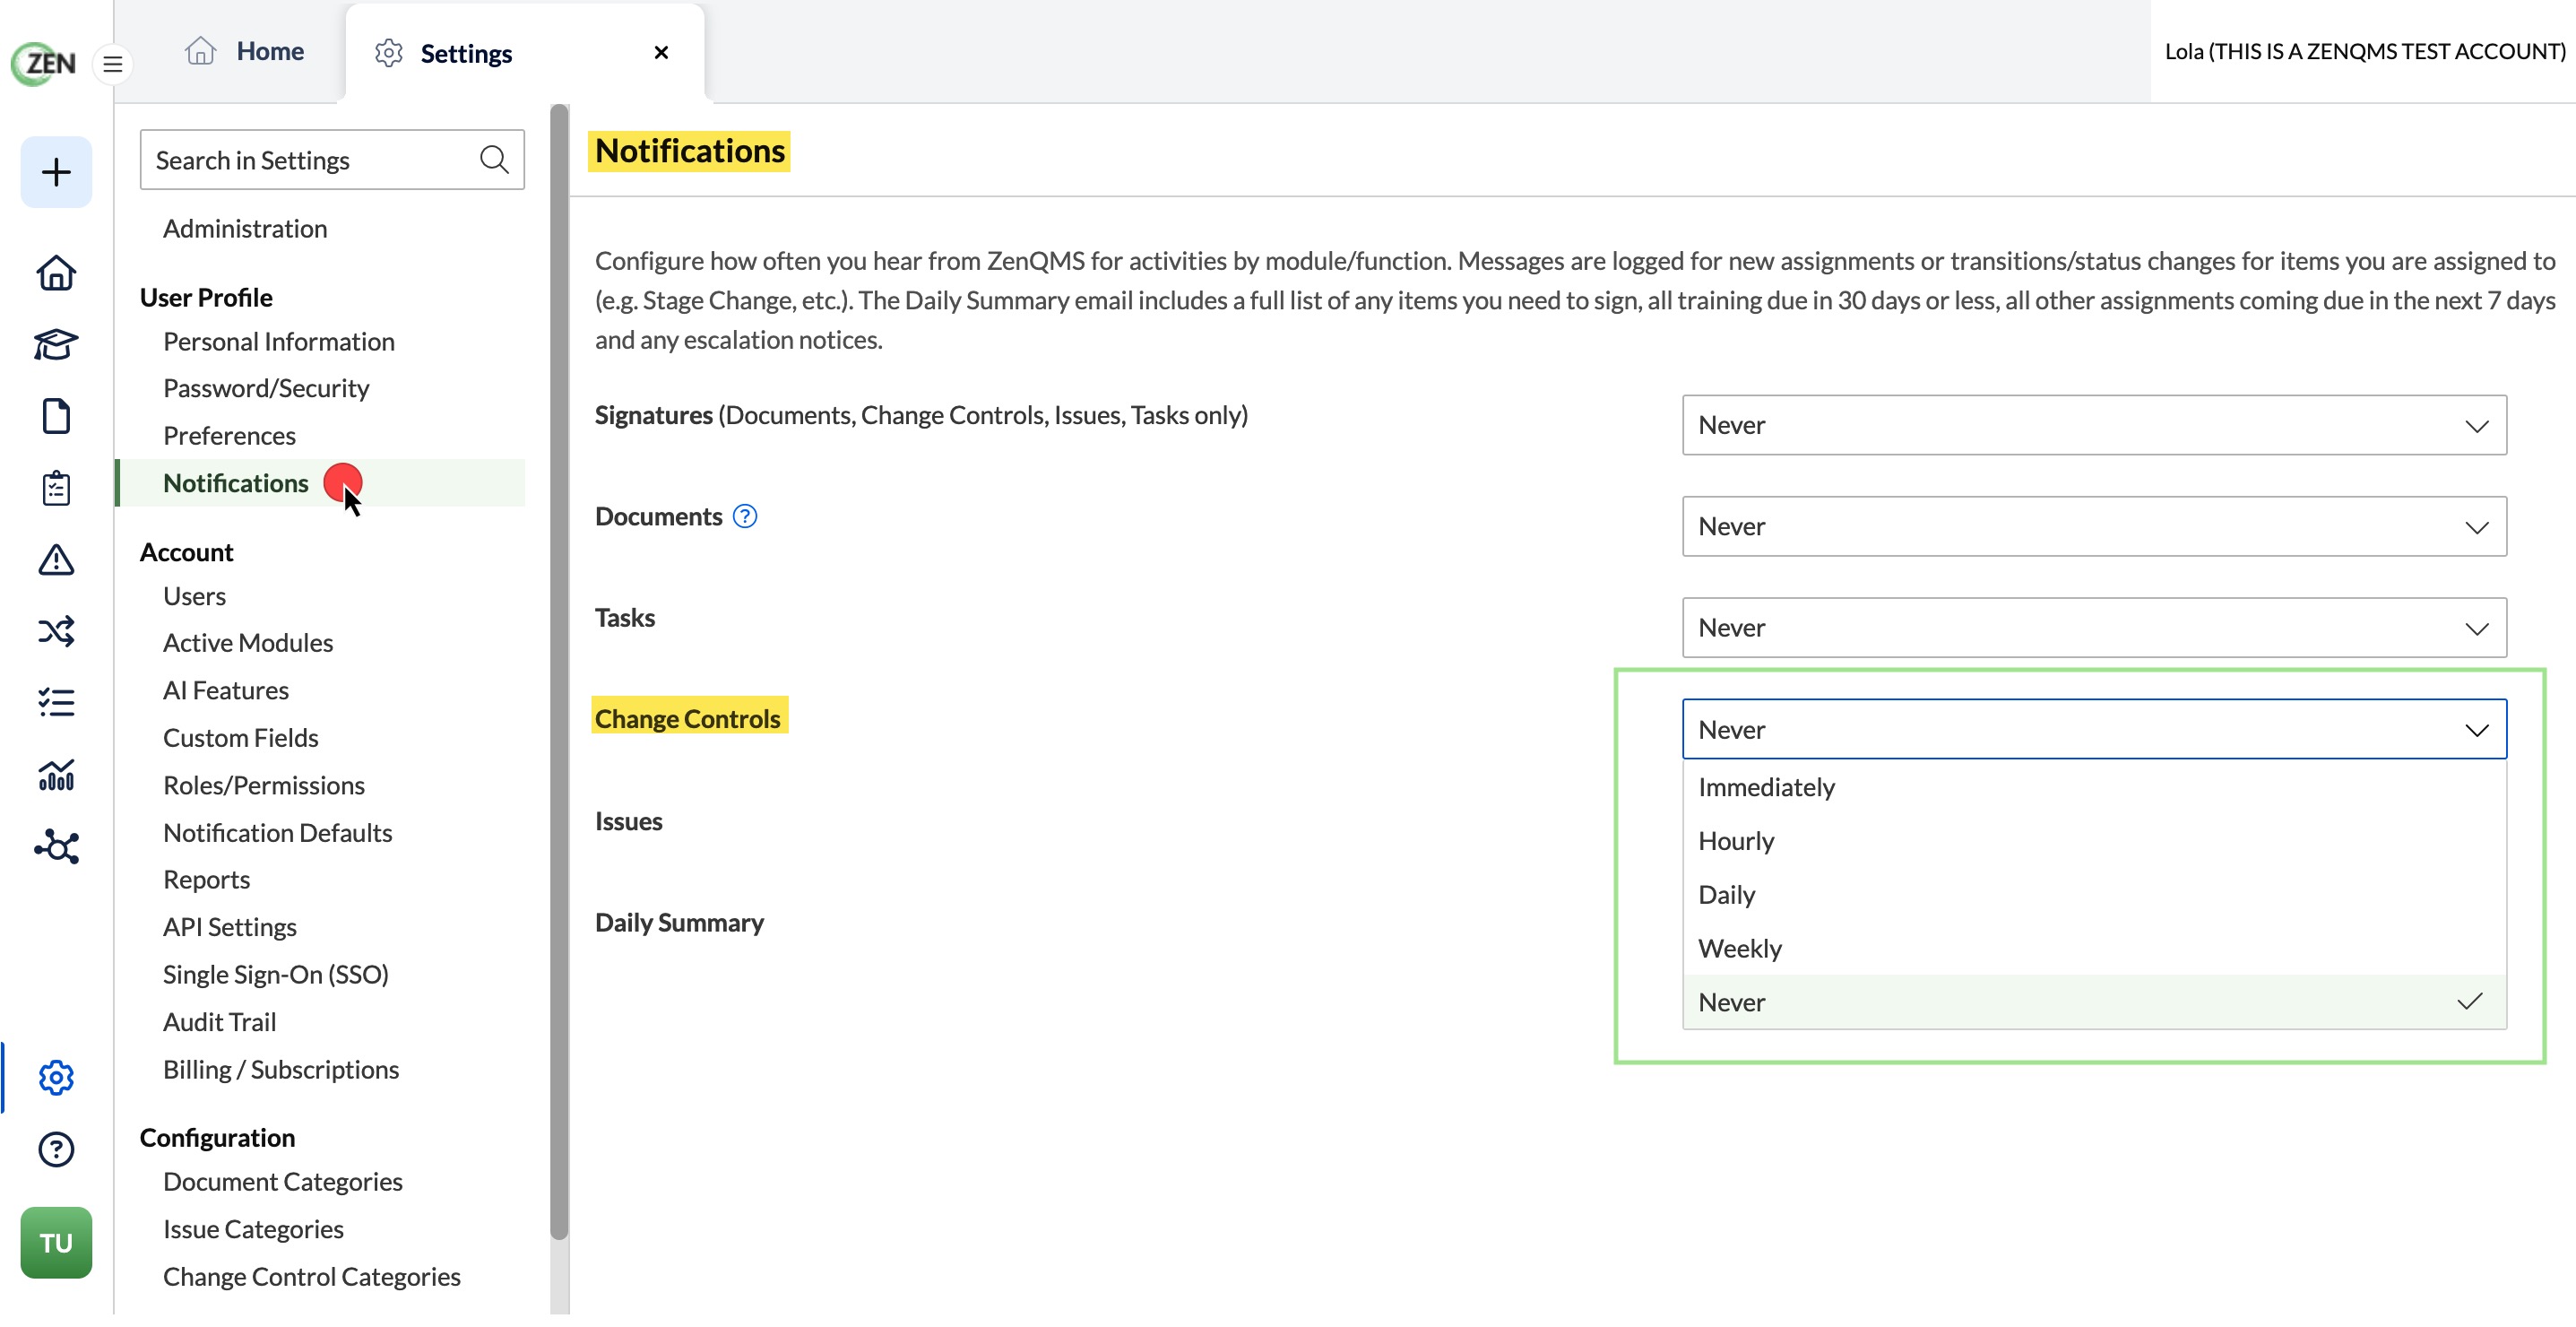2576x1327 pixels.
Task: Switch to the Home tab
Action: [x=245, y=51]
